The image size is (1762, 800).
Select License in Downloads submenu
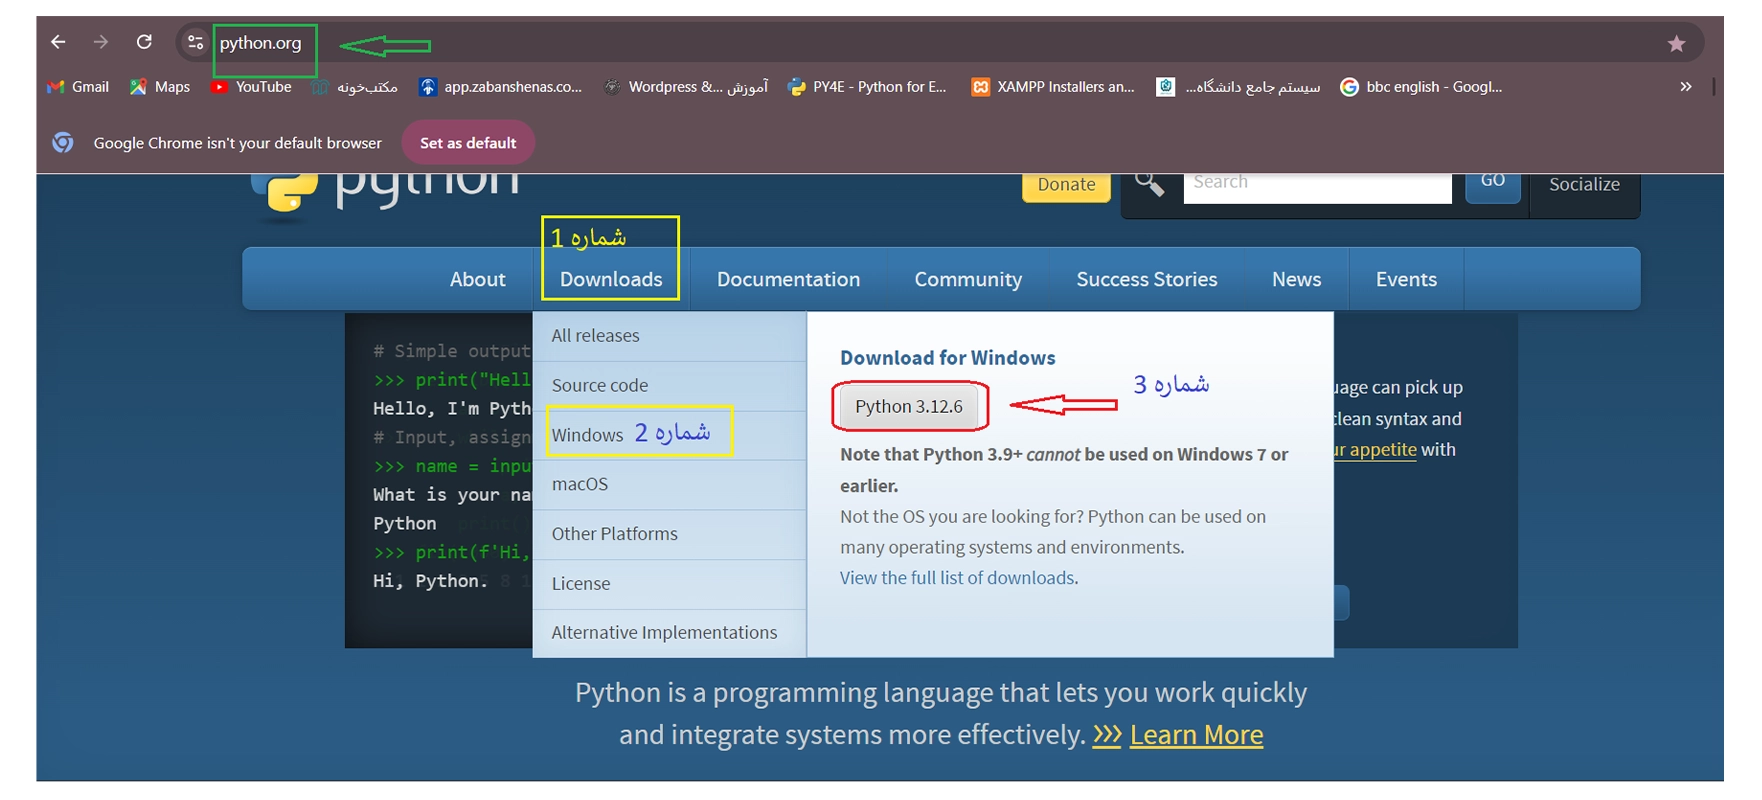click(x=669, y=584)
